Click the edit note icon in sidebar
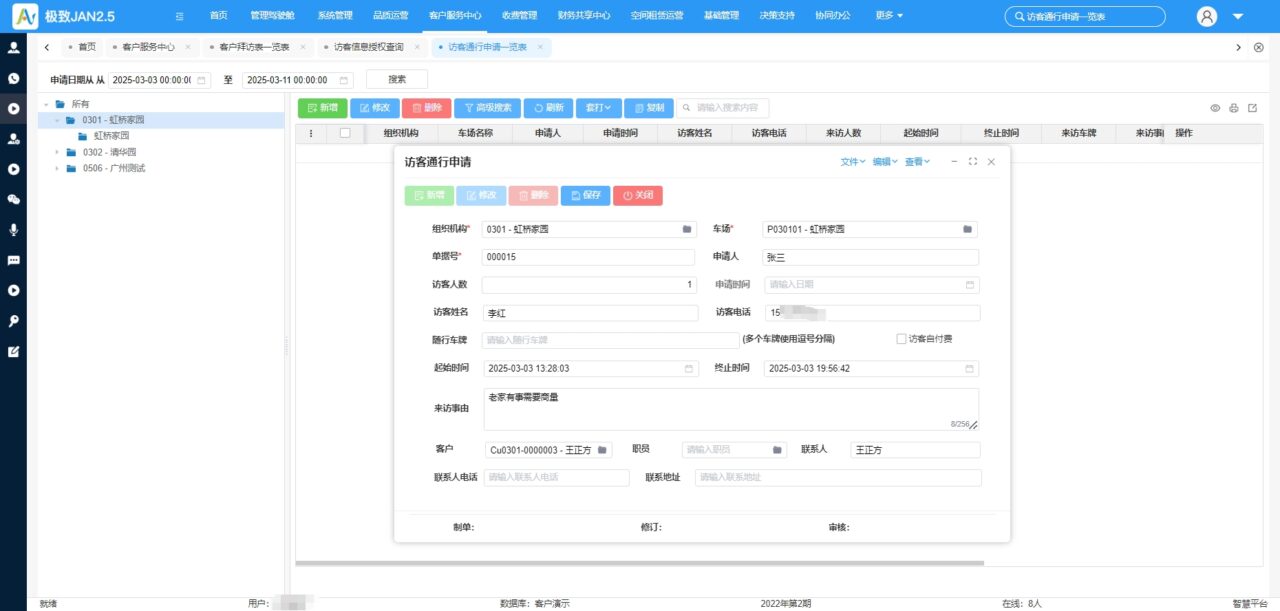The image size is (1280, 611). coord(14,351)
